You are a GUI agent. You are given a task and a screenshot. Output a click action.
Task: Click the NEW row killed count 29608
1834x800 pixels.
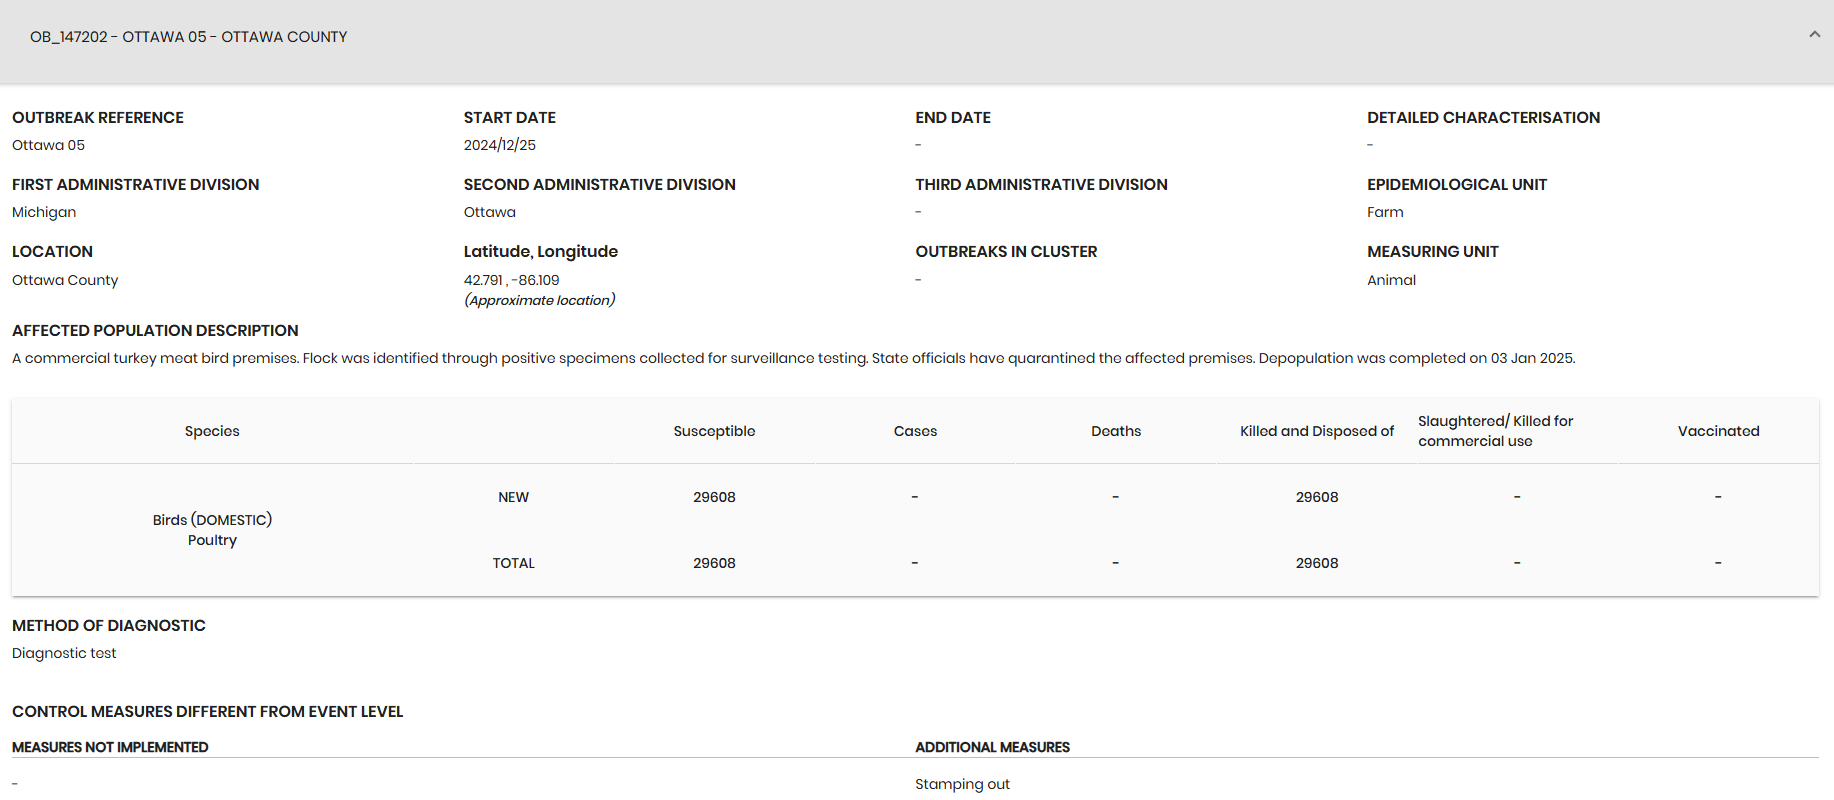point(1317,497)
